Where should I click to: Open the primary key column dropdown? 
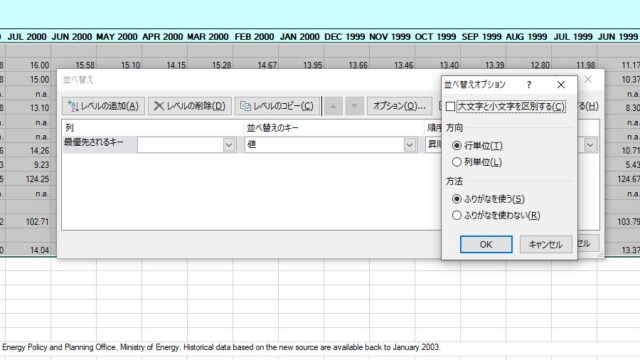pos(229,144)
